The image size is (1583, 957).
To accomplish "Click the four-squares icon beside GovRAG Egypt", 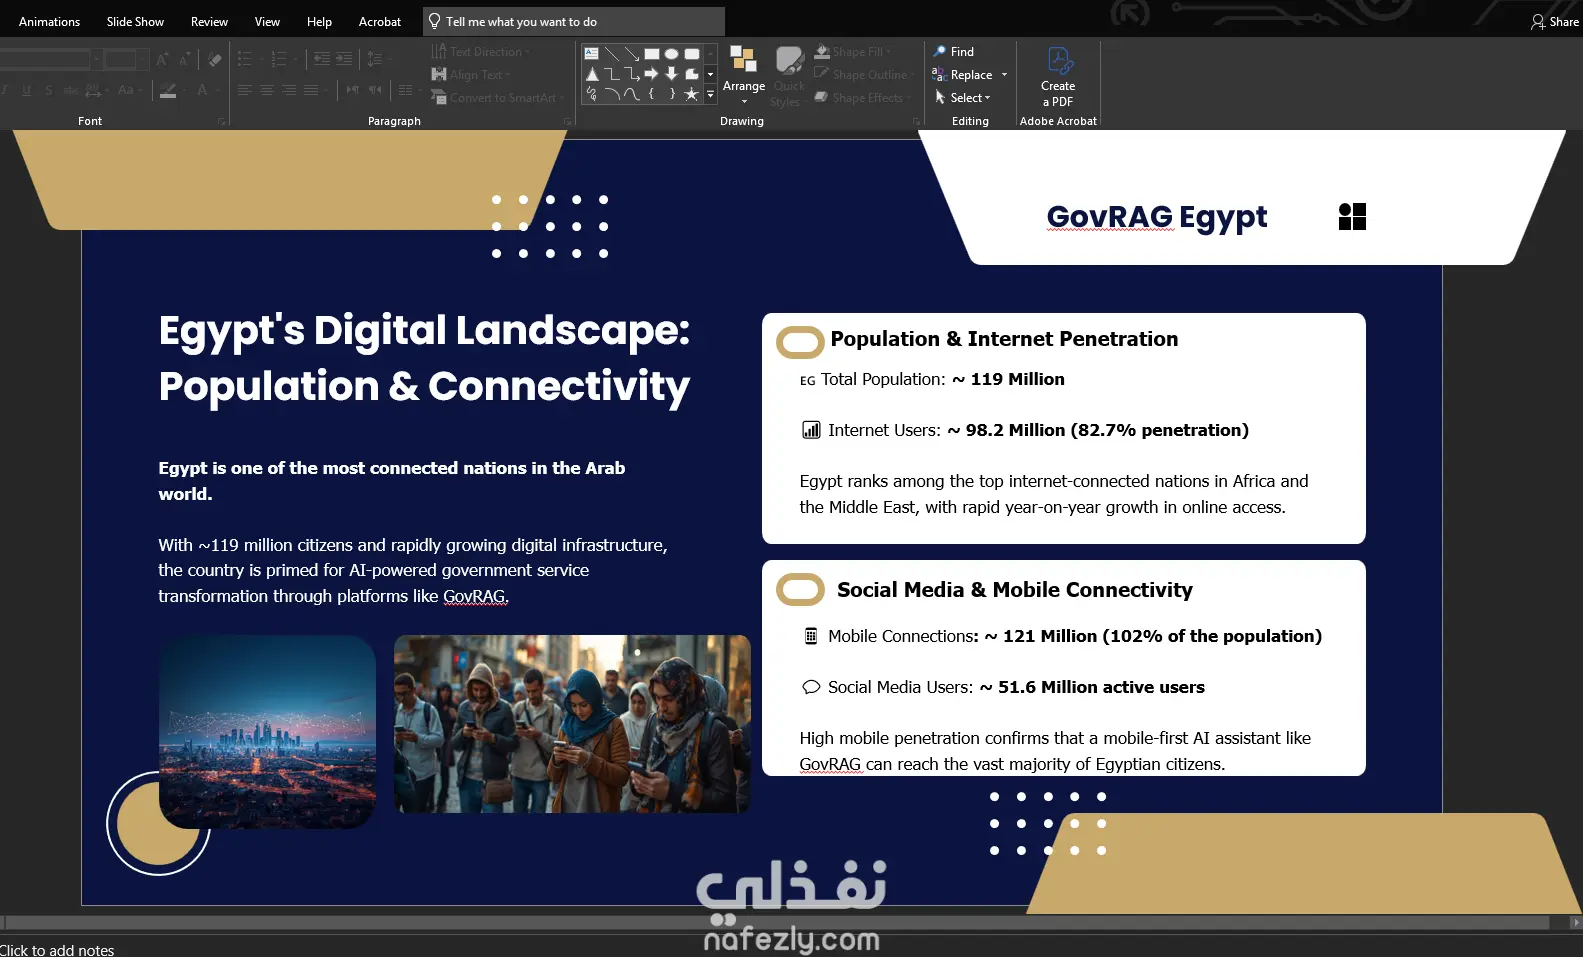I will pos(1352,217).
